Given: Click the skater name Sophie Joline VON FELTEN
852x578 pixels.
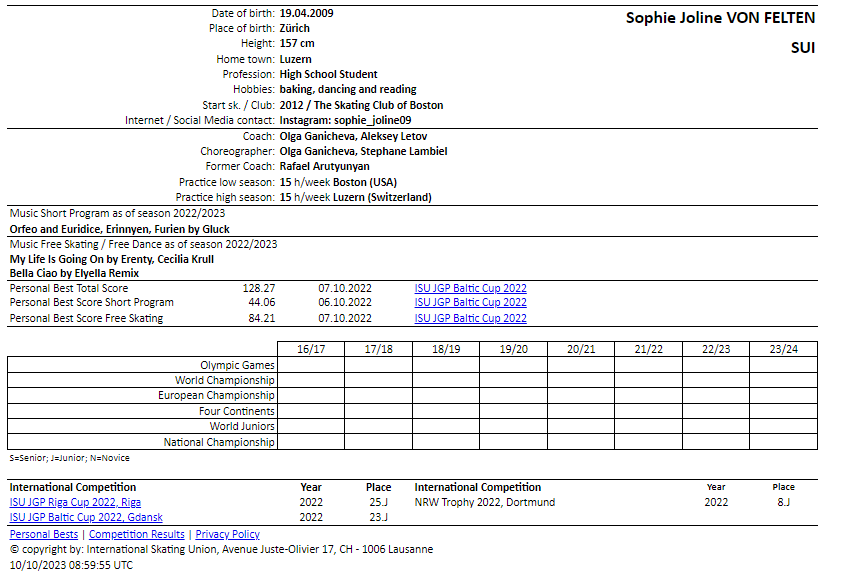Looking at the screenshot, I should (x=720, y=18).
